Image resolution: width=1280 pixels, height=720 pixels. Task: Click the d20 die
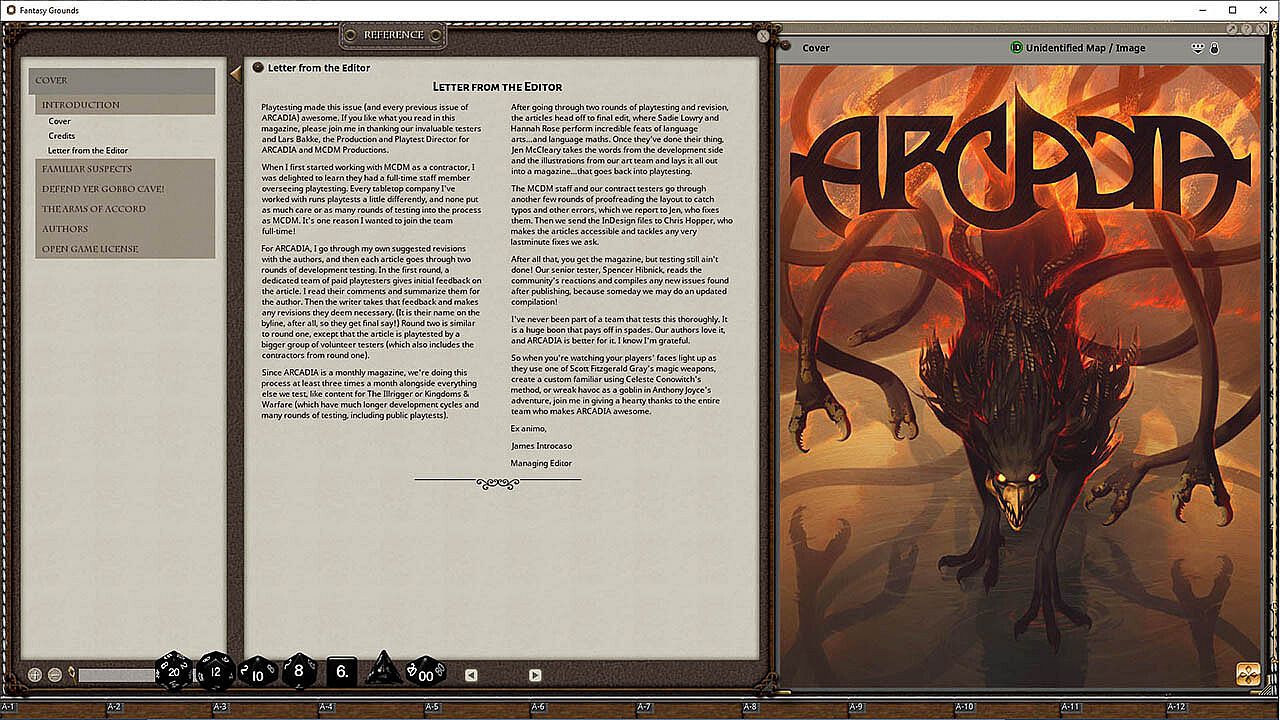click(173, 670)
